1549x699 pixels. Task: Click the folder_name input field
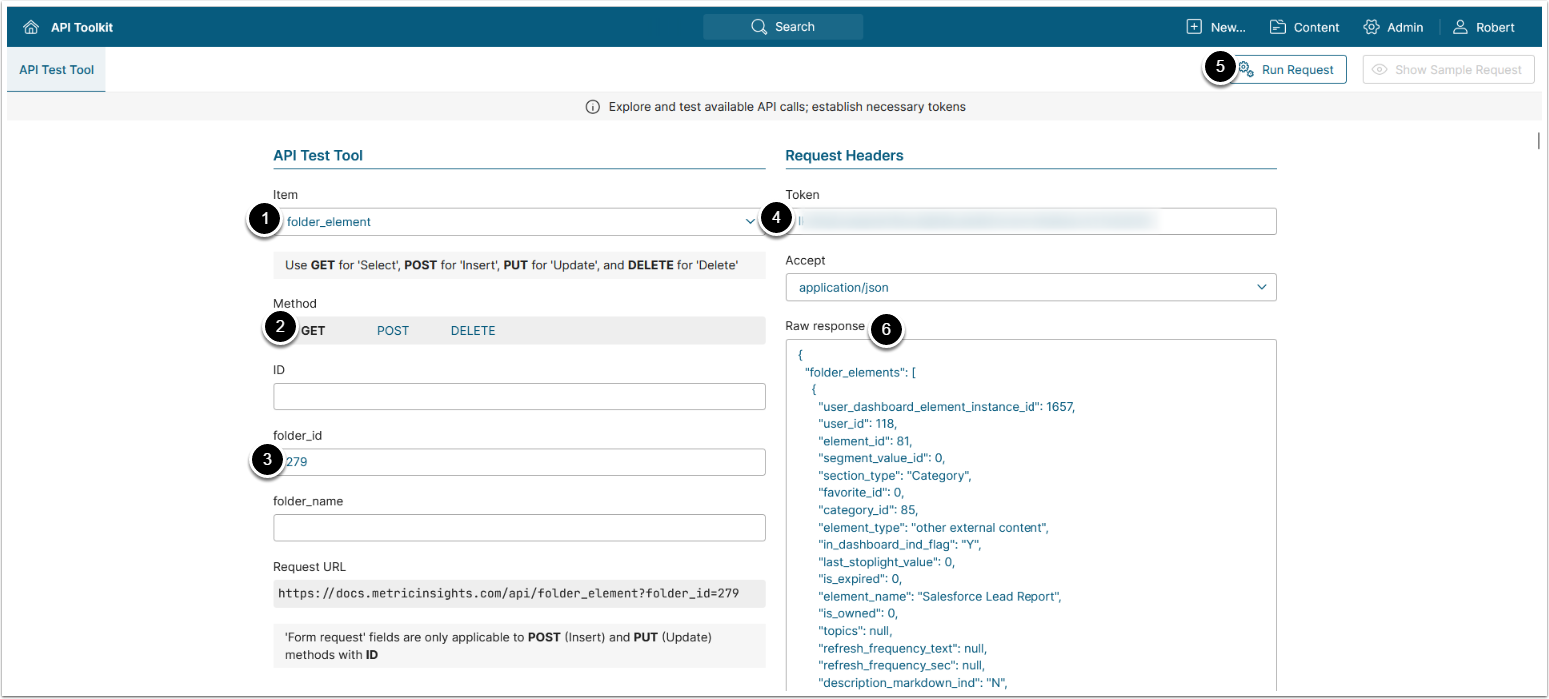pos(519,528)
